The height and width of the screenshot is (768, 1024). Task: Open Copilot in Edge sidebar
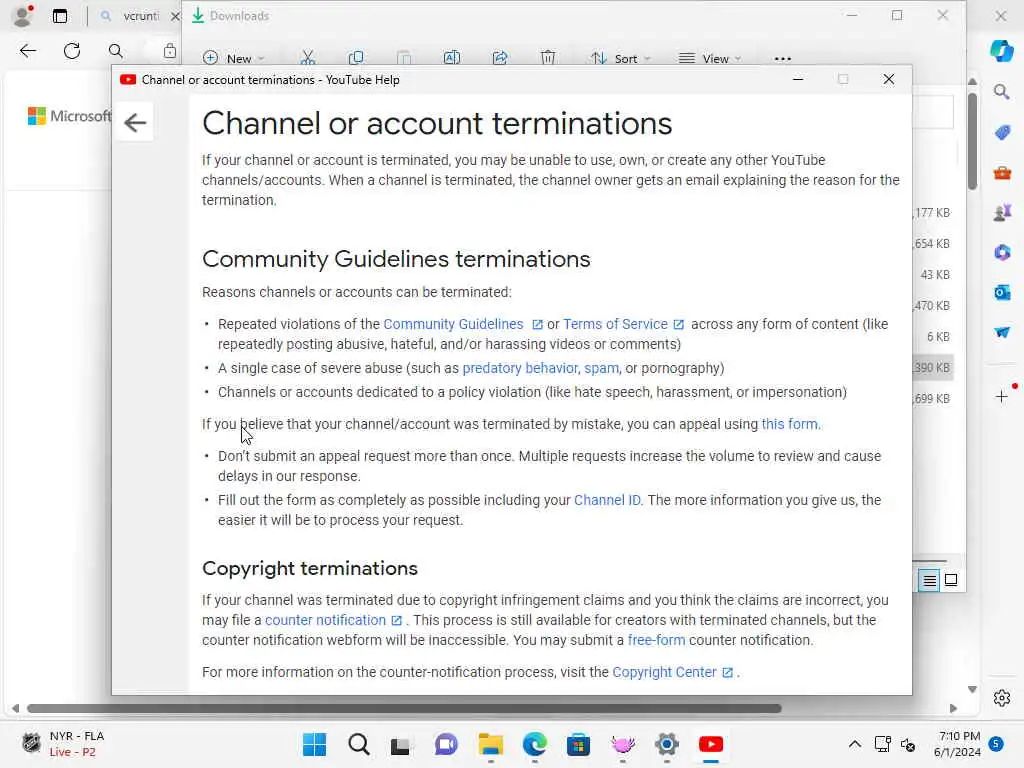(1001, 50)
